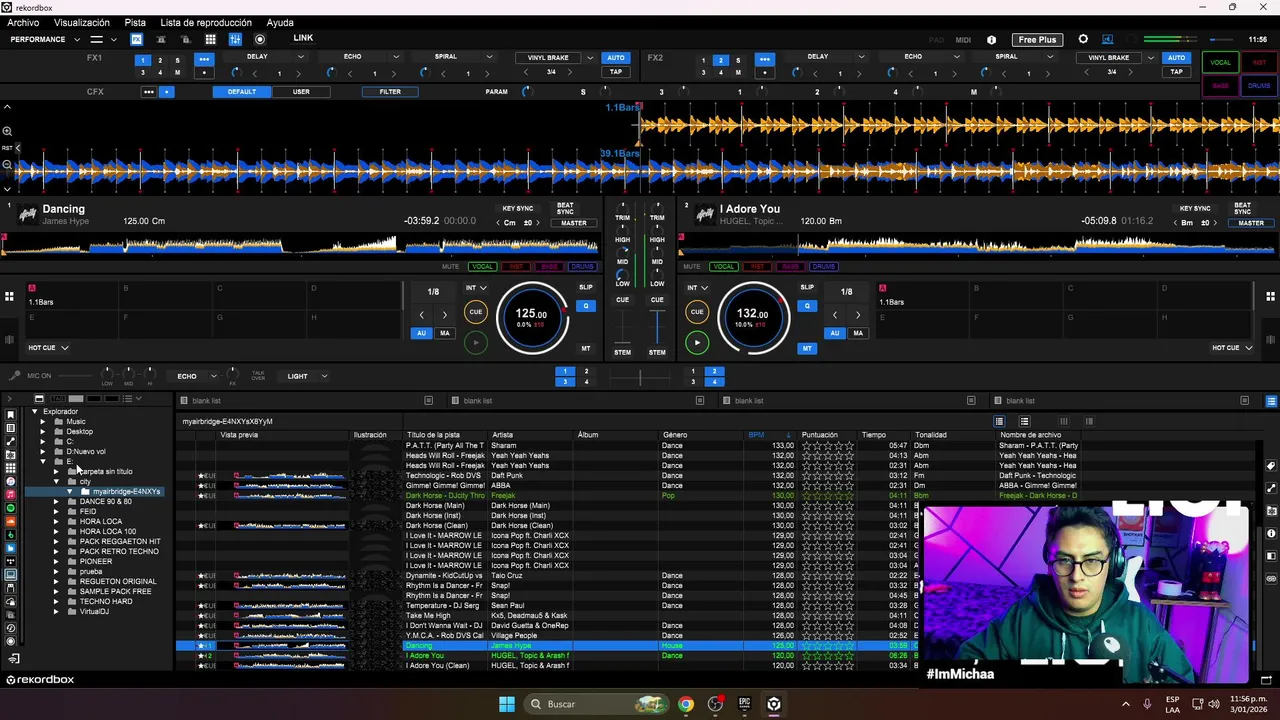Click the mixer channel 2 STEM button
Screen dimensions: 1280x720
(x=657, y=352)
